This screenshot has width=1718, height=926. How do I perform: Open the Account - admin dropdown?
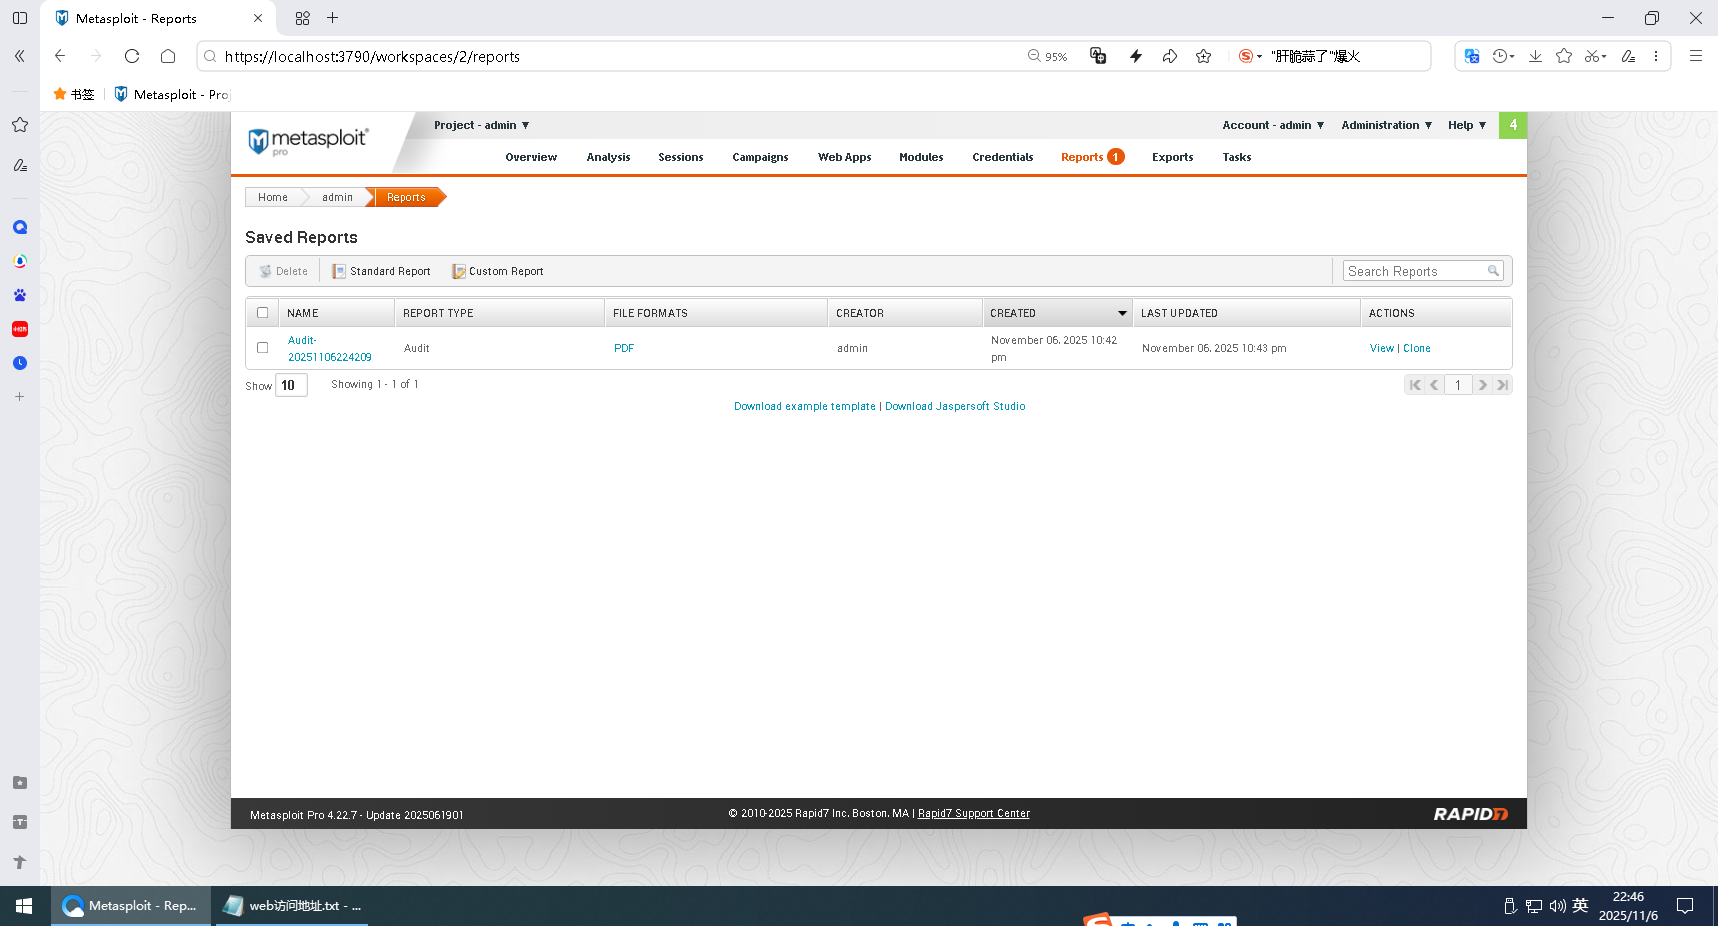click(1272, 125)
